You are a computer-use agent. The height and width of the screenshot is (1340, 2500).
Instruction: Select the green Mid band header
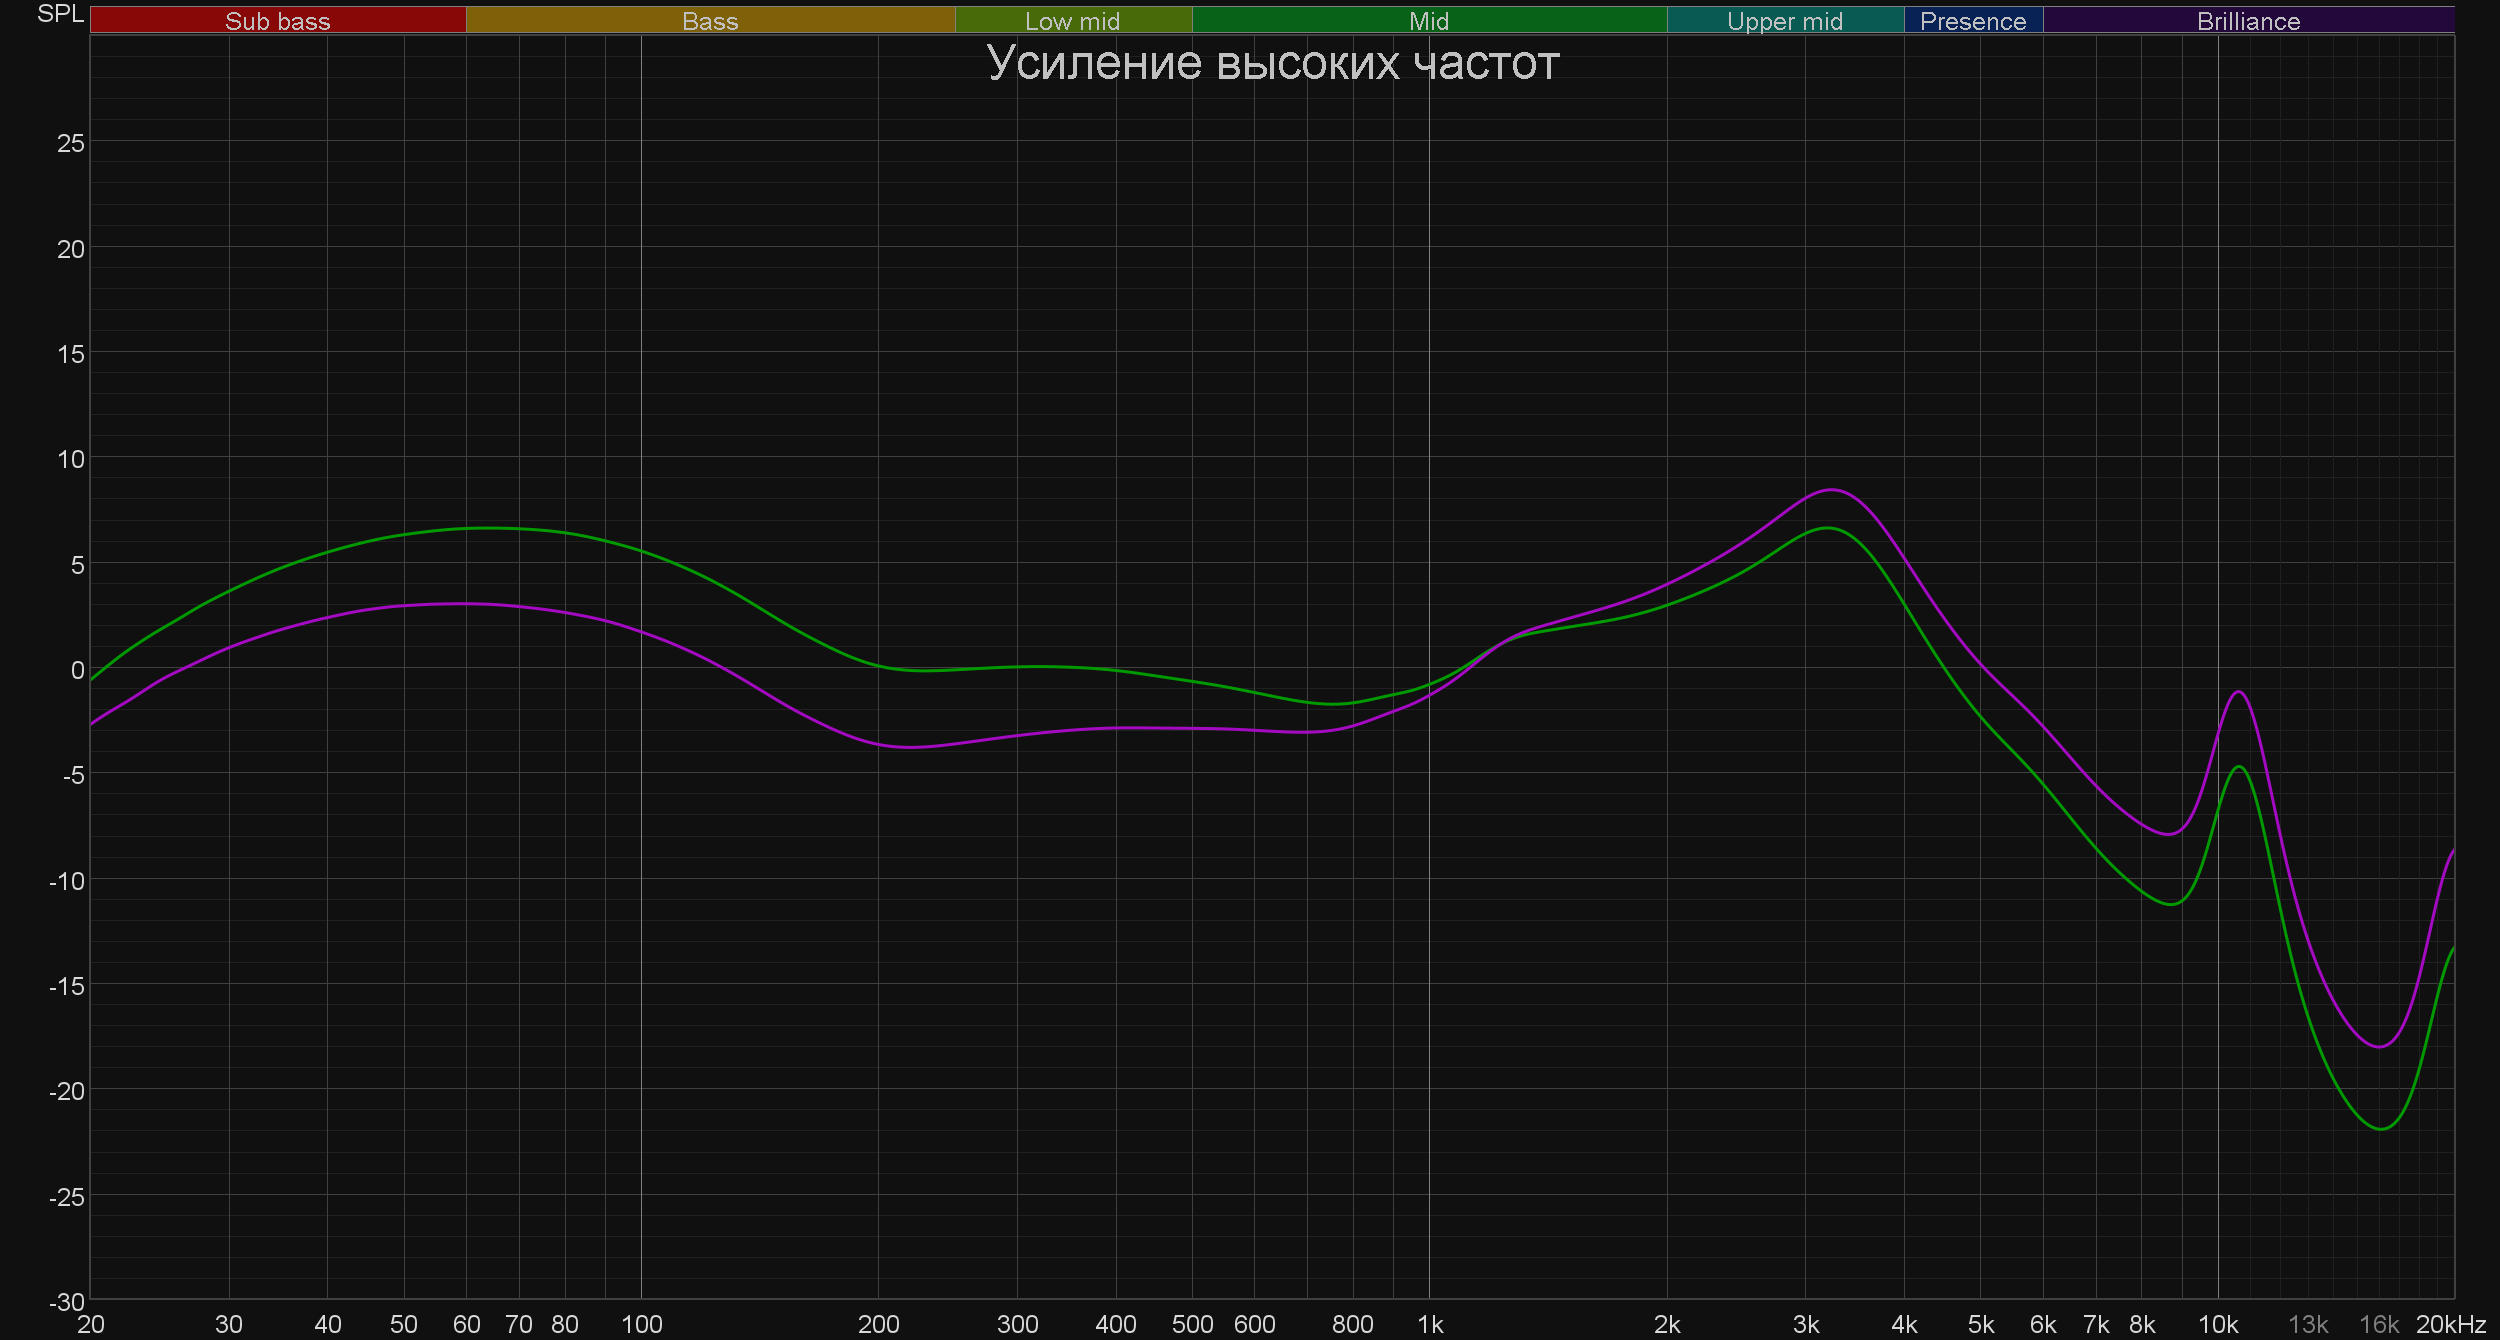(x=1428, y=21)
